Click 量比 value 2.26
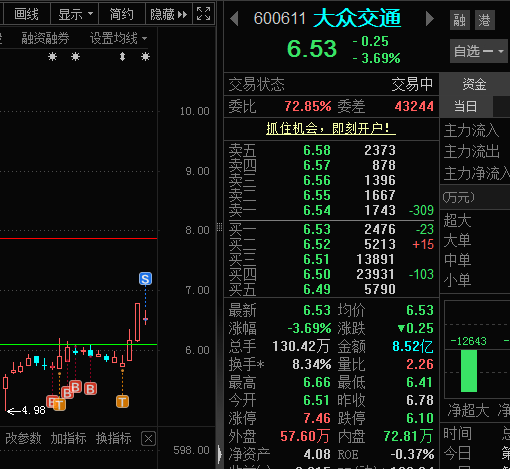 (420, 364)
